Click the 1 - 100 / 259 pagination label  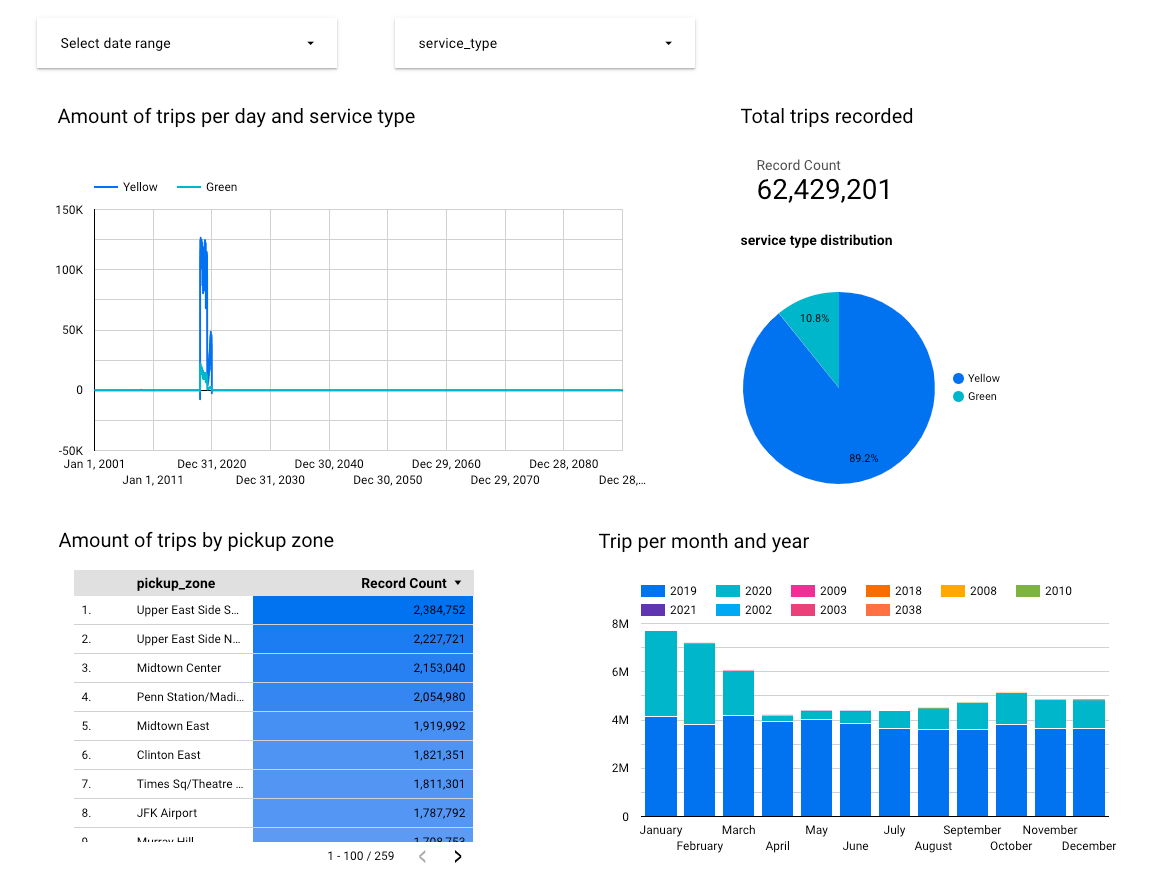362,856
